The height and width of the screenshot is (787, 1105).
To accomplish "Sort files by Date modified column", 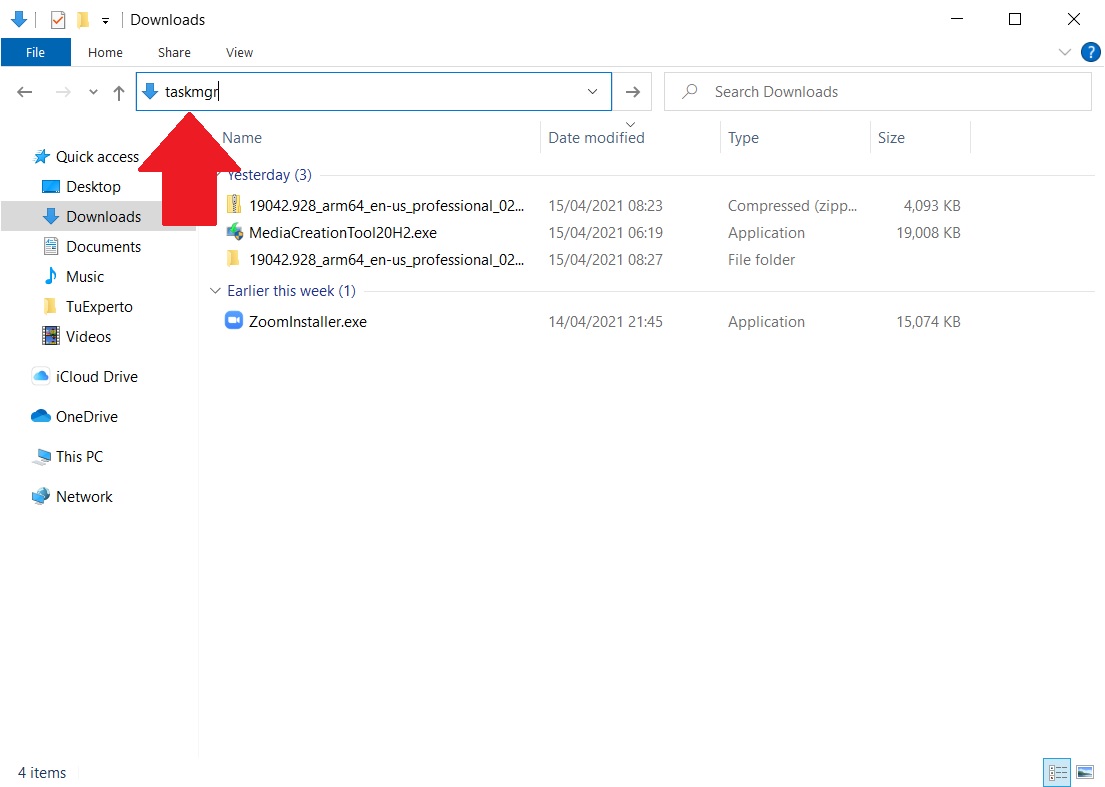I will tap(596, 138).
